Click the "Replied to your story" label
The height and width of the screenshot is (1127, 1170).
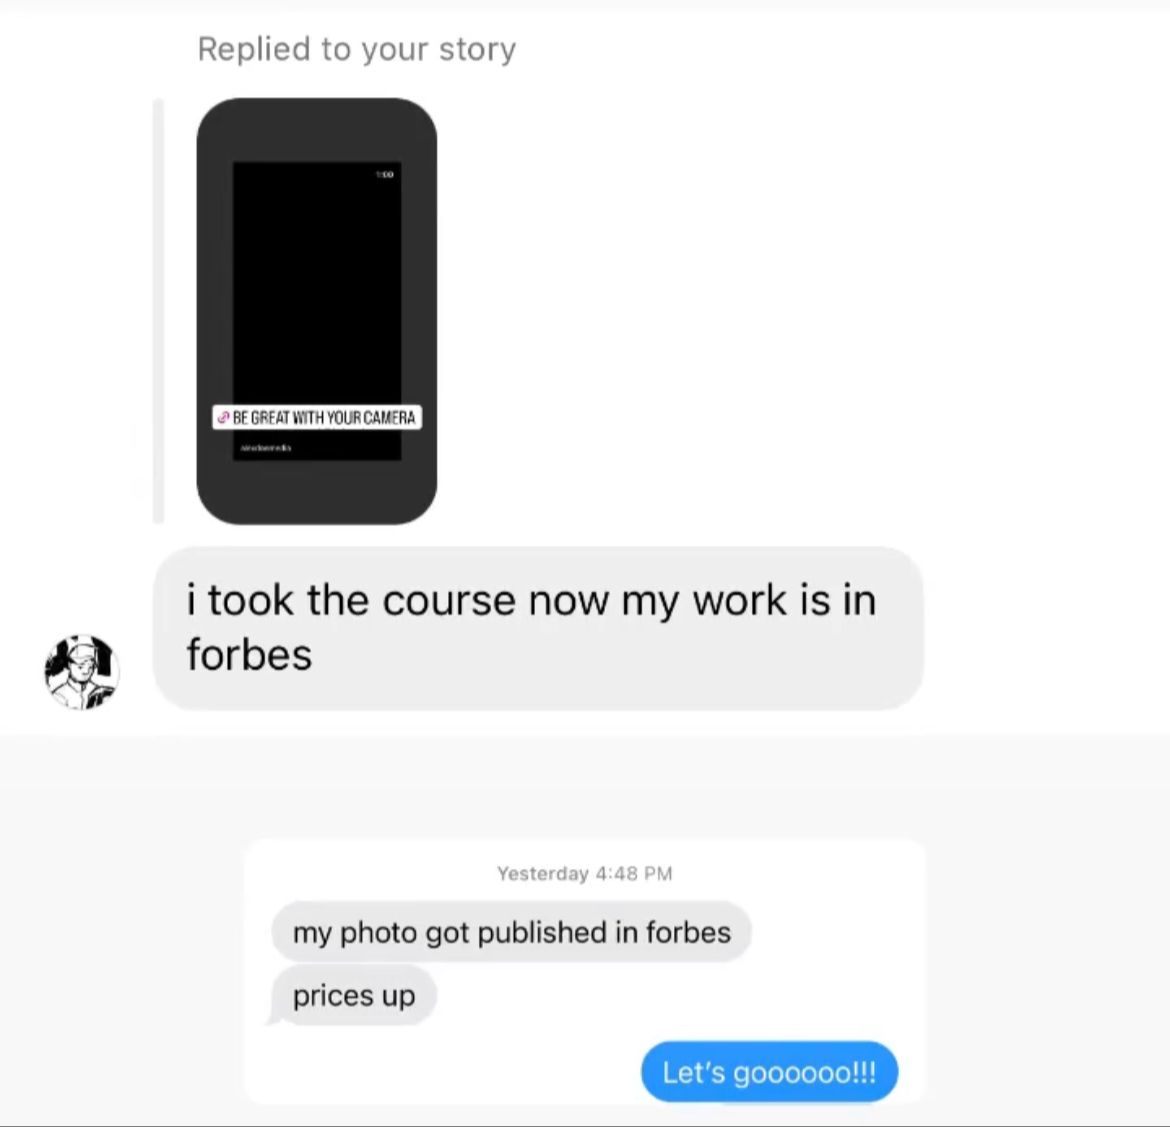(357, 49)
